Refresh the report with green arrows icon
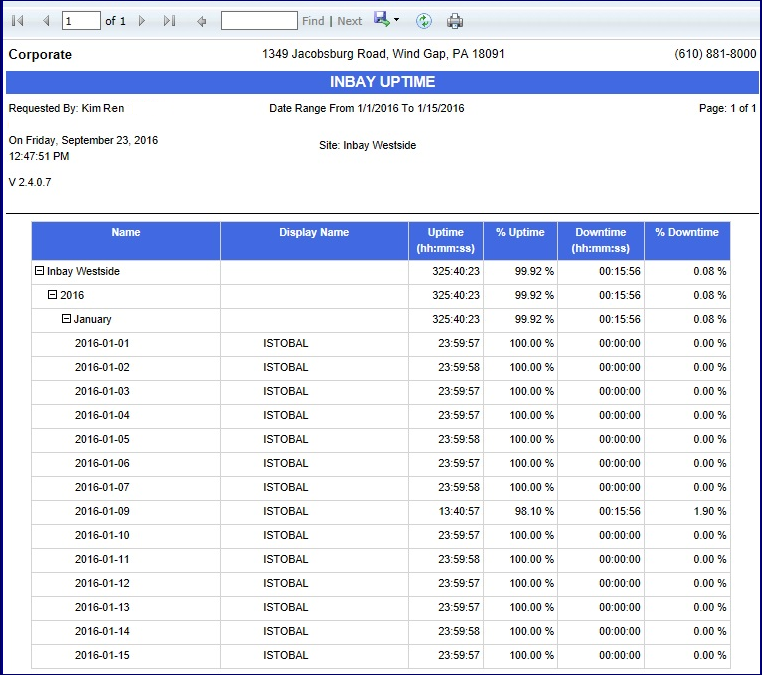762x675 pixels. (424, 21)
